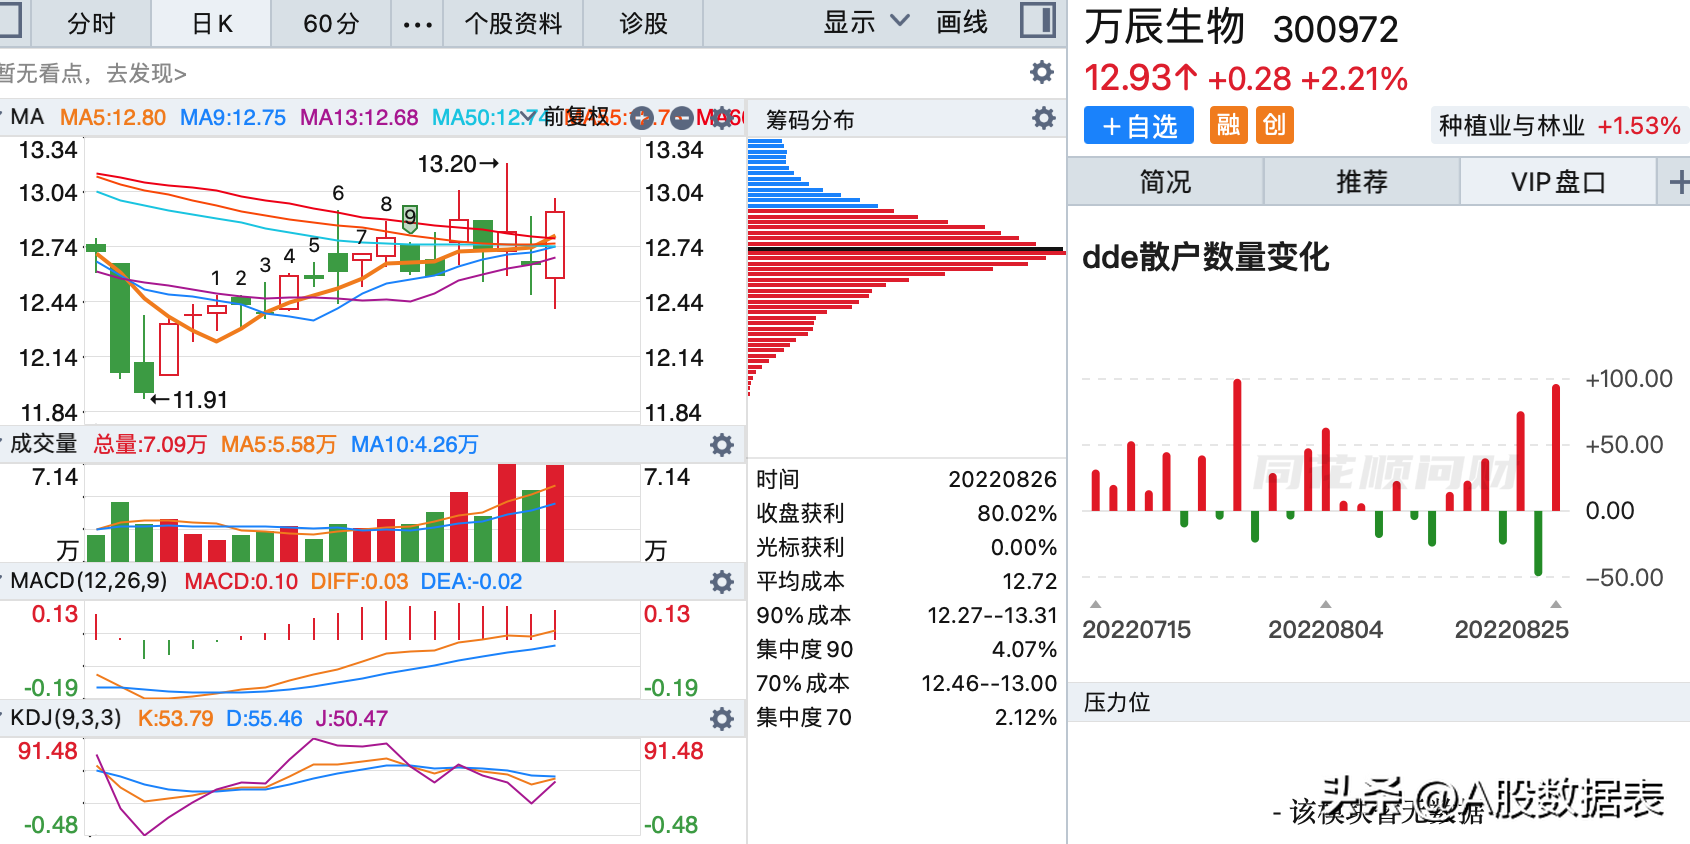Switch to the 60分 tab
This screenshot has height=844, width=1690.
331,24
